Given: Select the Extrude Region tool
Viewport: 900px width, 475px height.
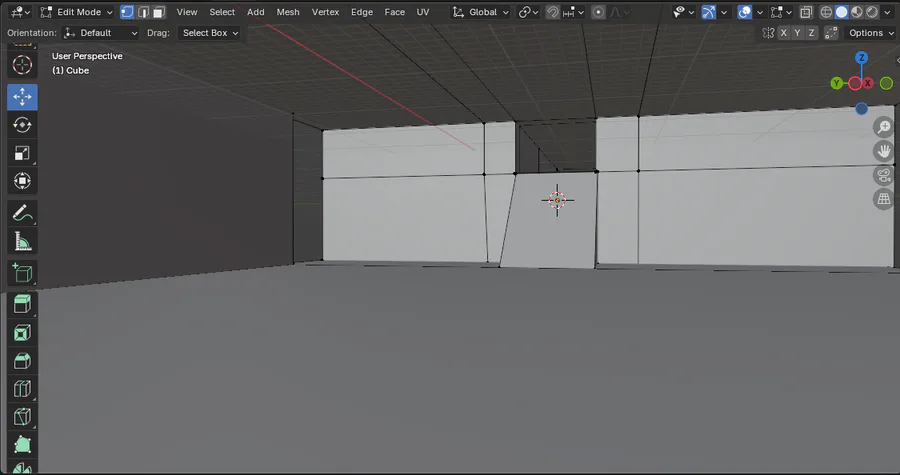Looking at the screenshot, I should [22, 304].
